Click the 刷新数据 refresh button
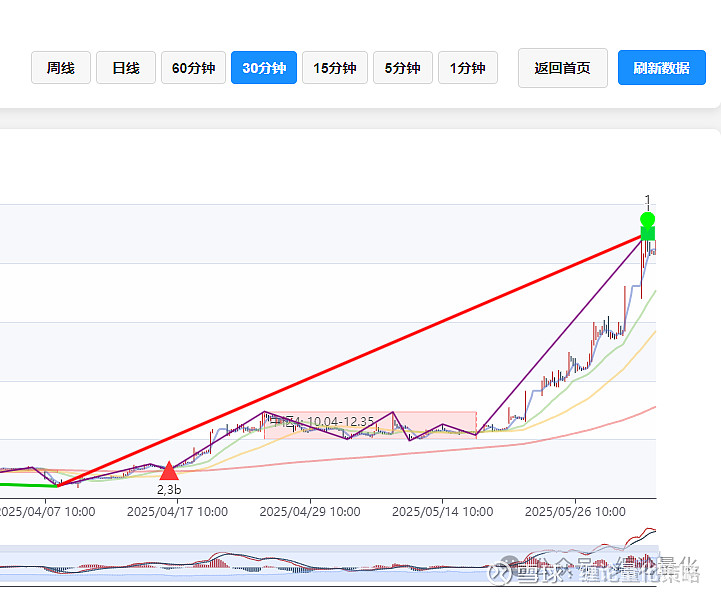Viewport: 721px width, 596px height. (x=662, y=68)
